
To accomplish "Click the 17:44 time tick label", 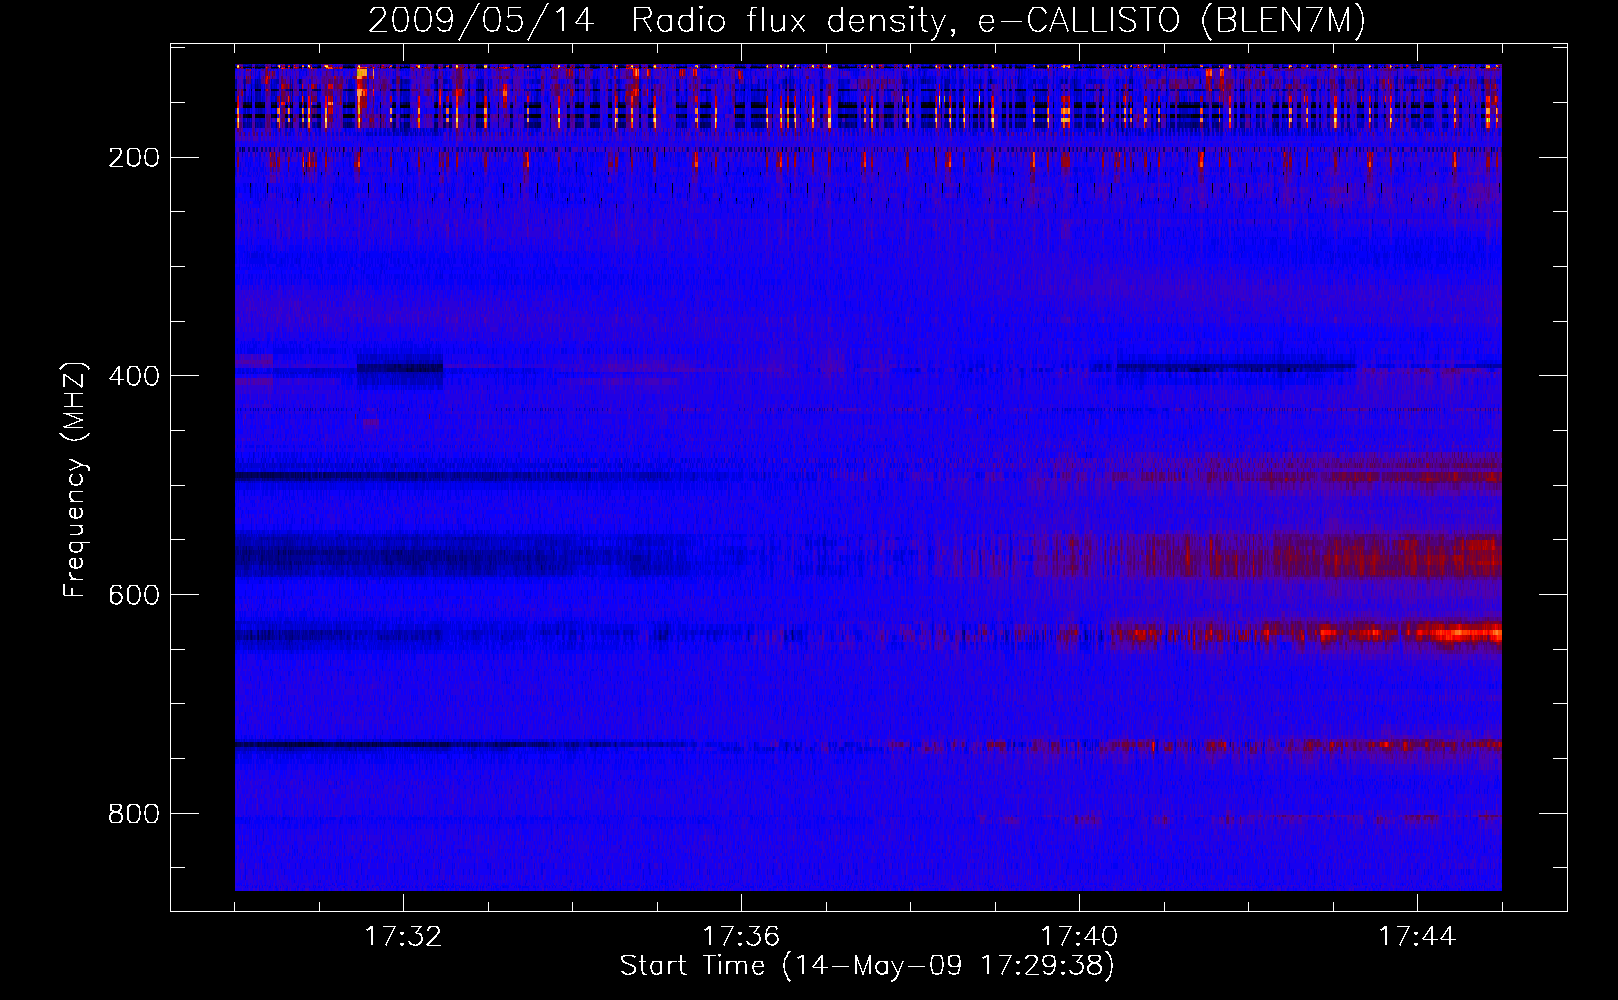I will (x=1417, y=937).
